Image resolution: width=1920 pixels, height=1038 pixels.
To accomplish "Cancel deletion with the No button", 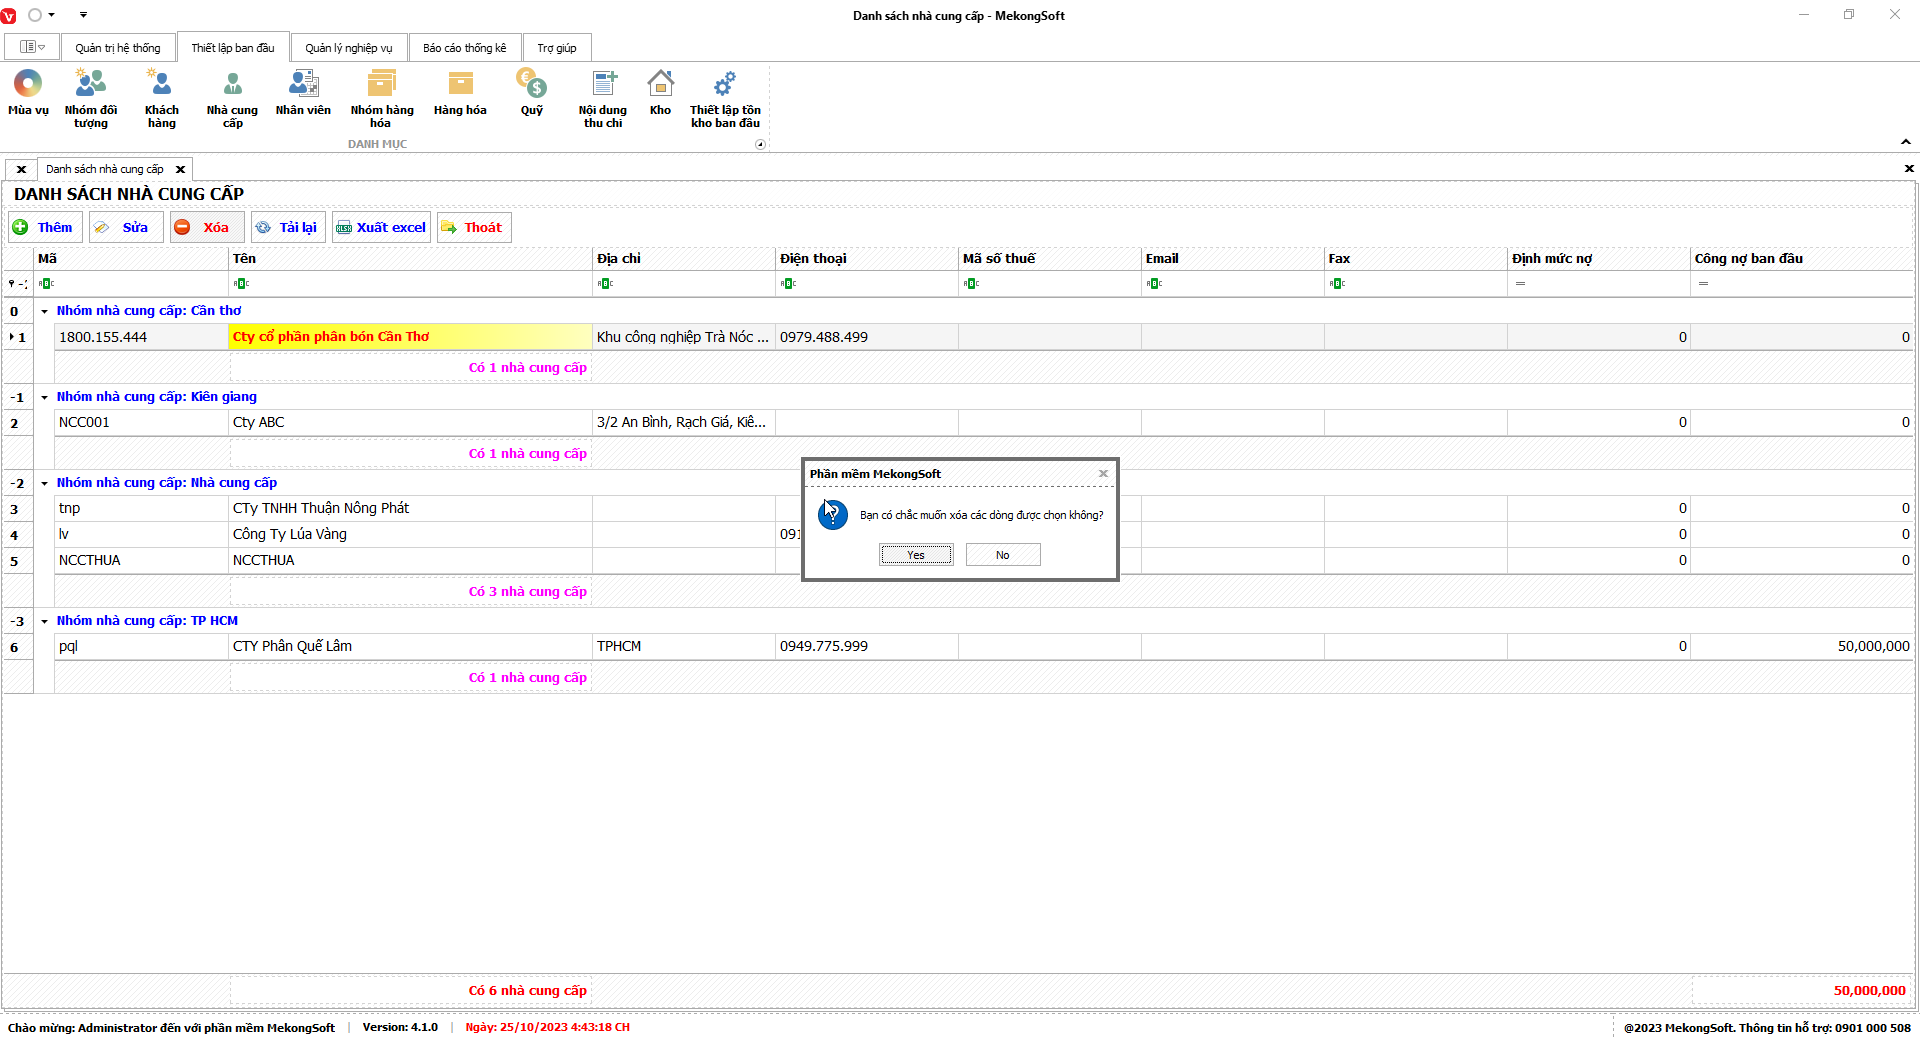I will click(x=1002, y=555).
